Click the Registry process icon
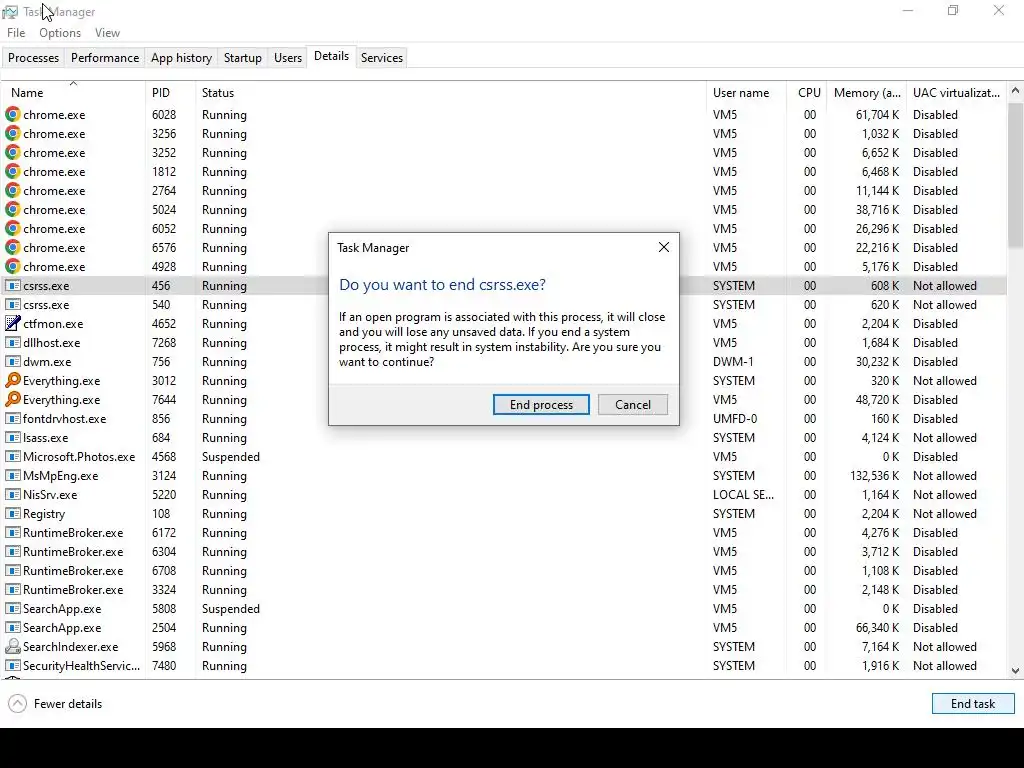1024x768 pixels. (x=12, y=513)
